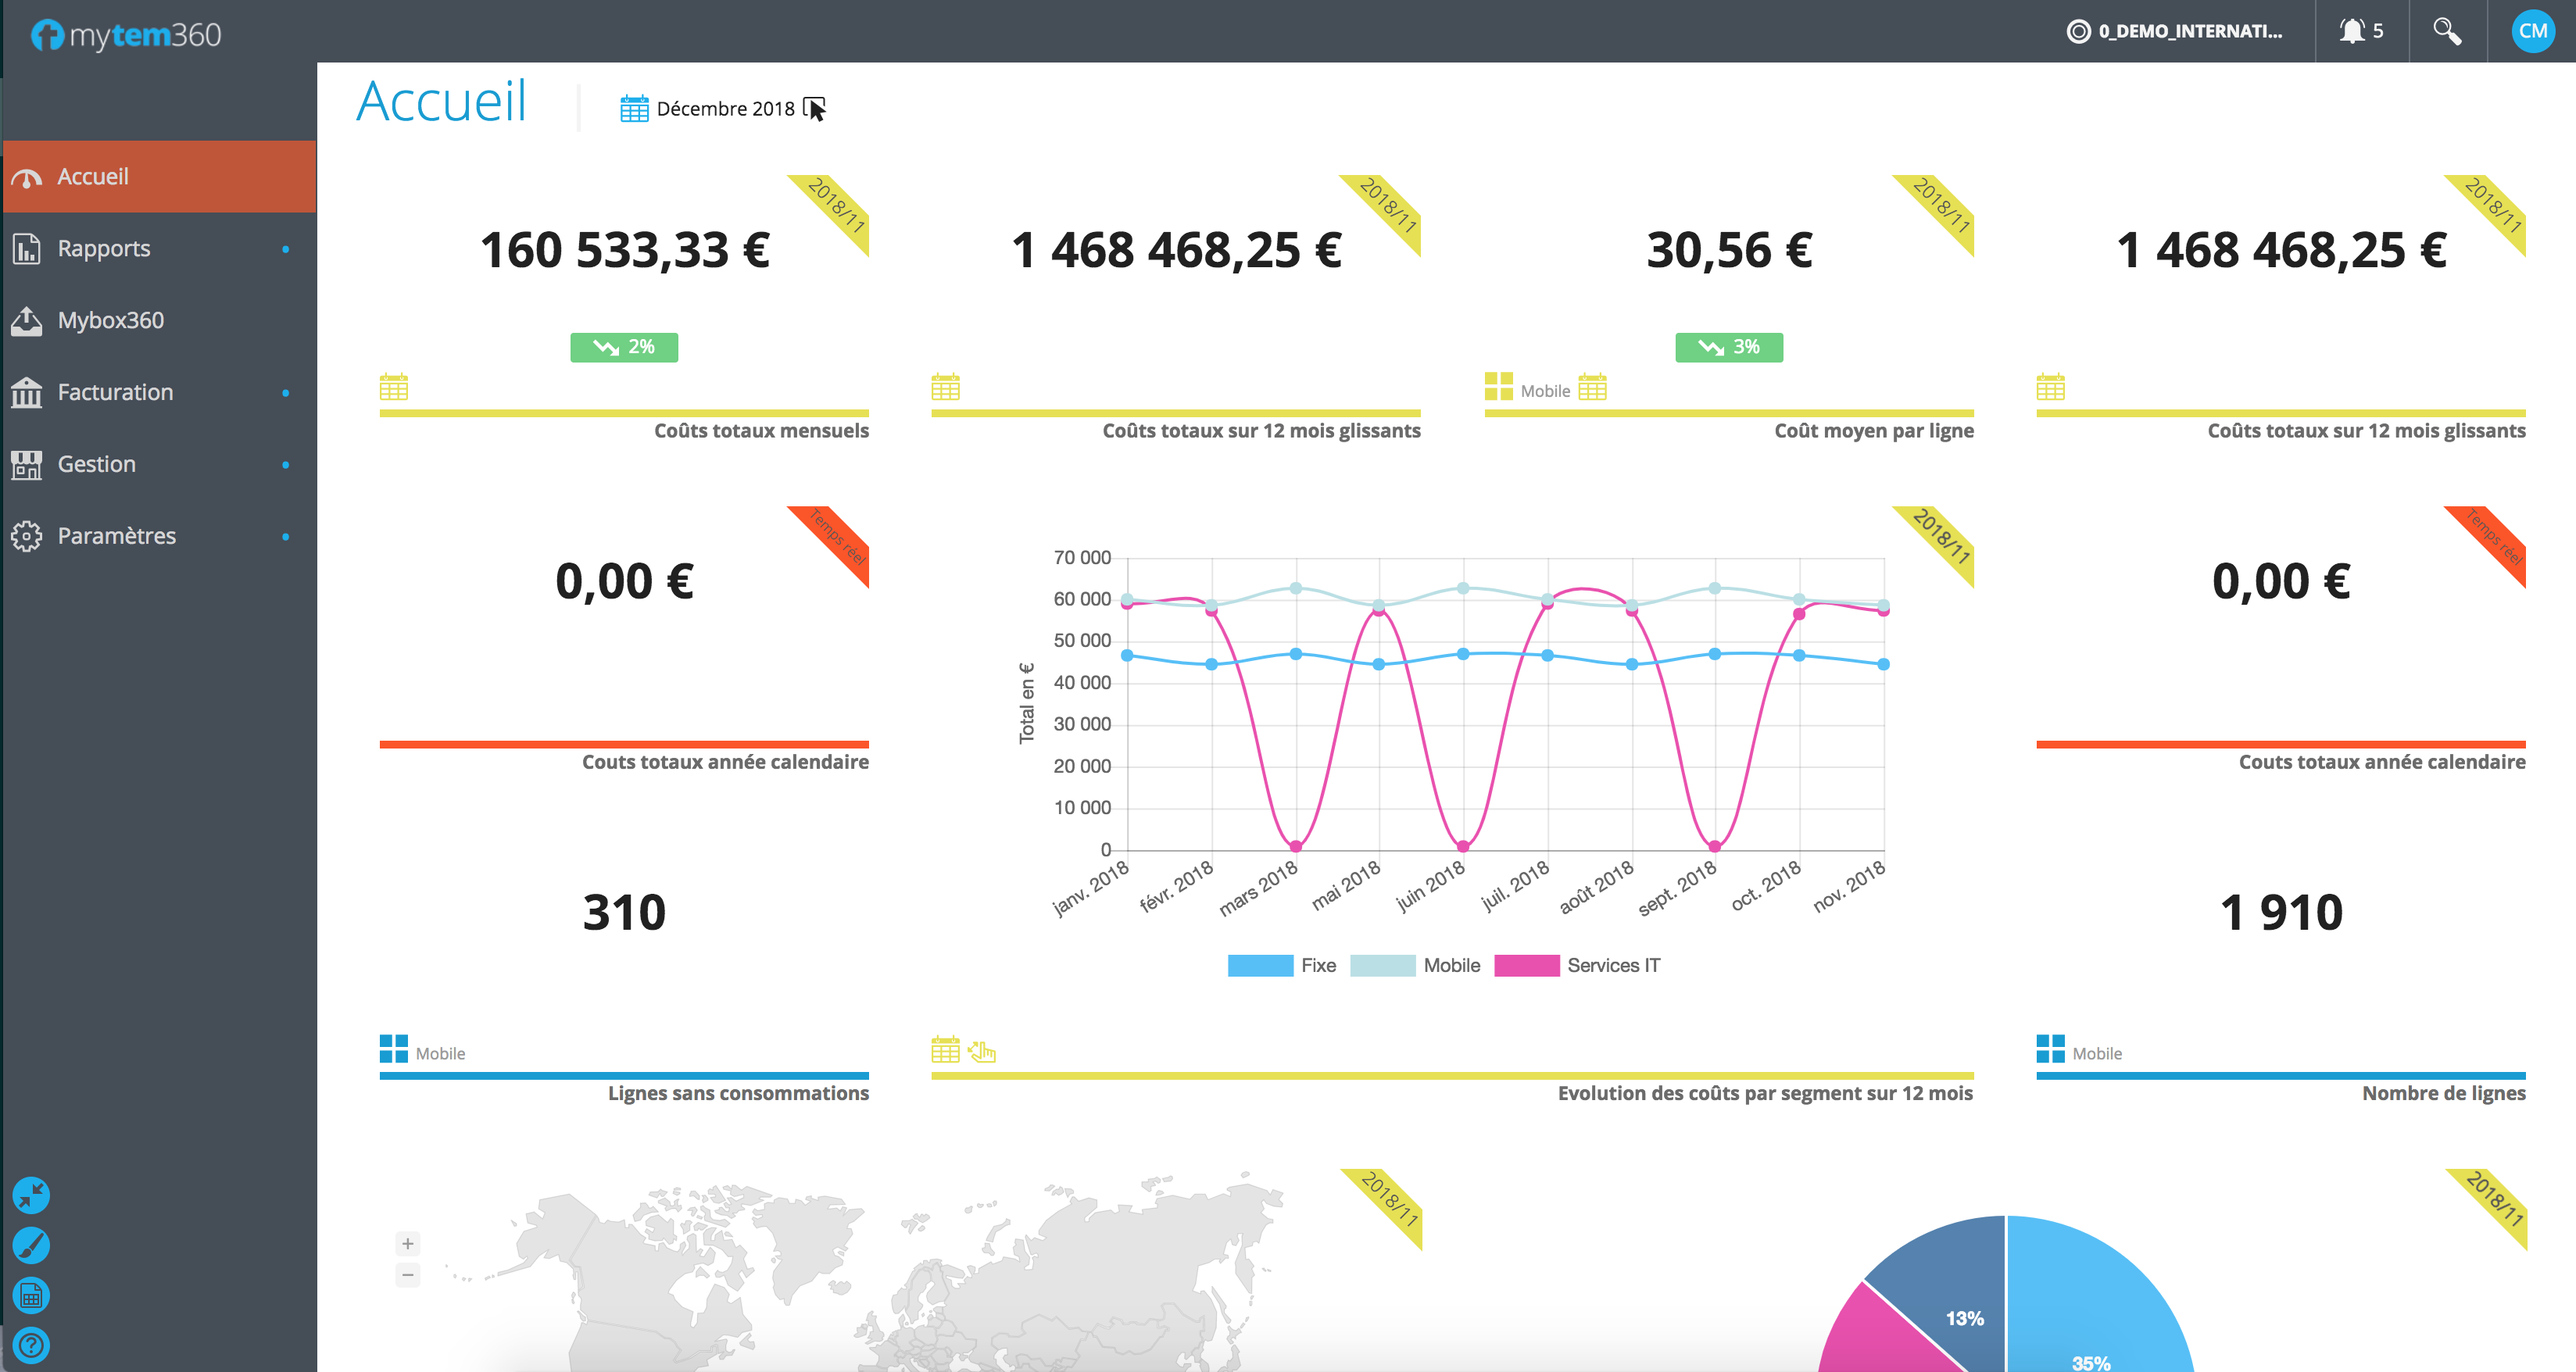Click the 30,56 € average cost value
Viewport: 2576px width, 1372px height.
(x=1729, y=250)
